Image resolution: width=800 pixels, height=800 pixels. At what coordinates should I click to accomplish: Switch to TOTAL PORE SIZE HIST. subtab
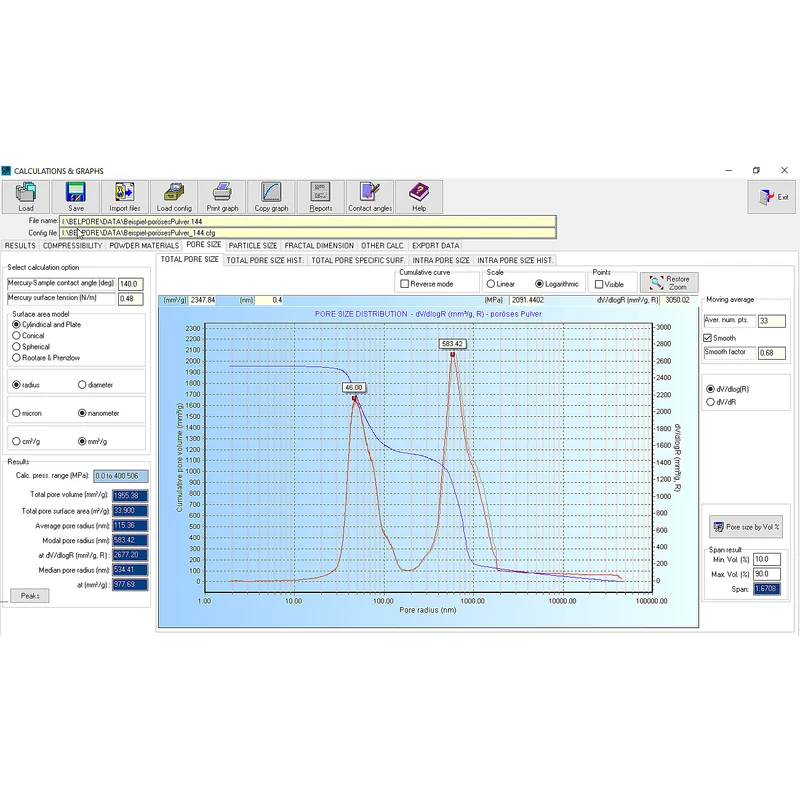(265, 261)
